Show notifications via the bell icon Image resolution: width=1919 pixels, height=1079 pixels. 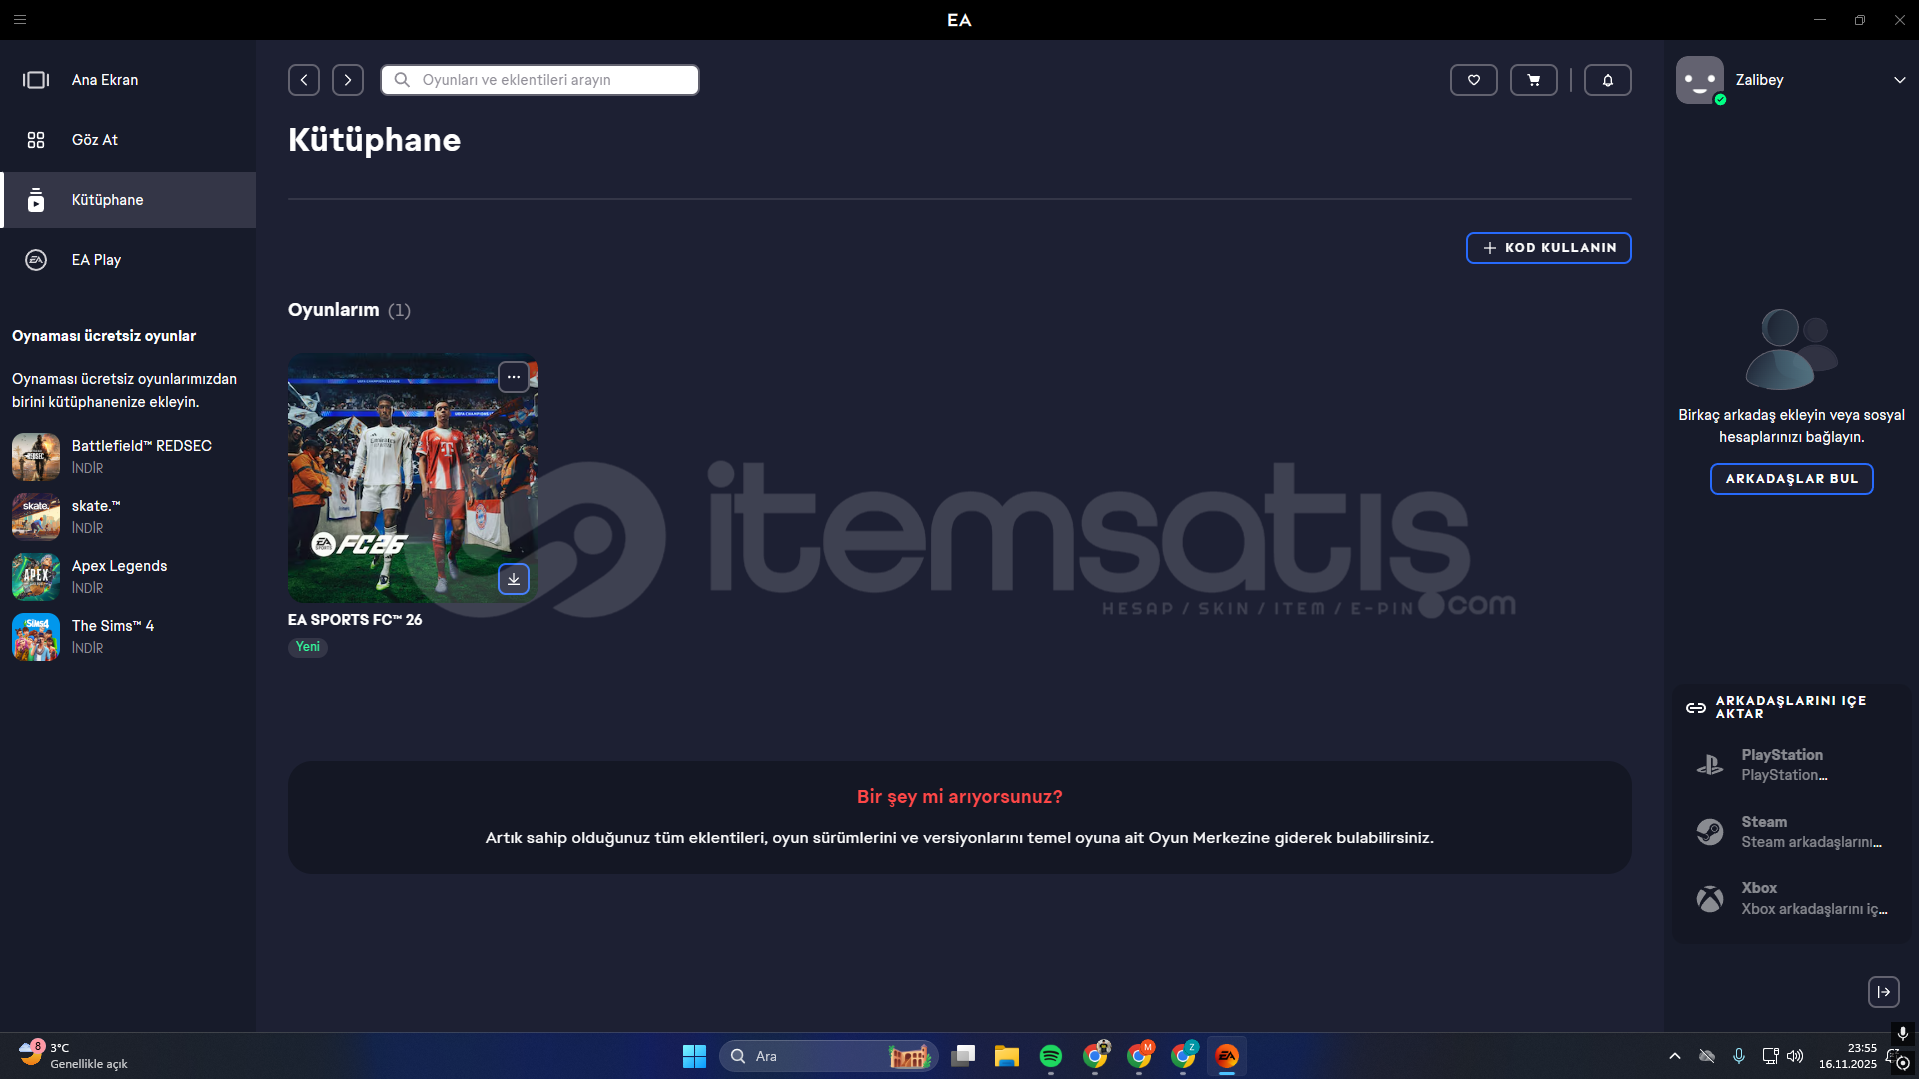1608,80
